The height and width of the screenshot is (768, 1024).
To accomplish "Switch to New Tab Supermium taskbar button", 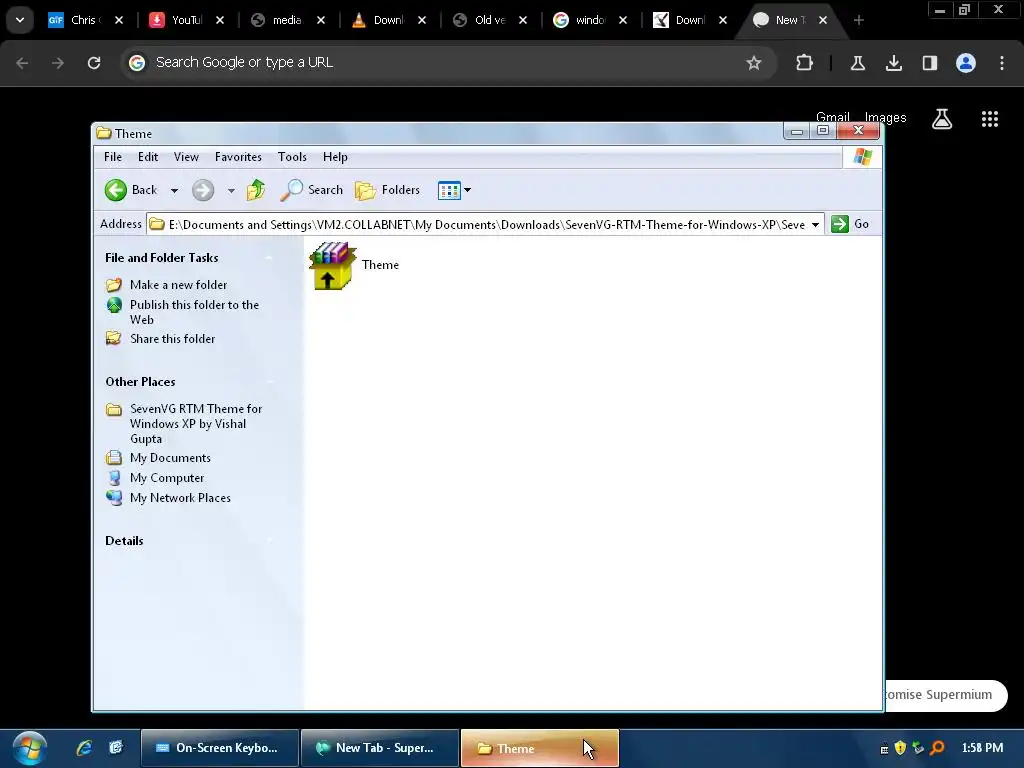I will 379,748.
